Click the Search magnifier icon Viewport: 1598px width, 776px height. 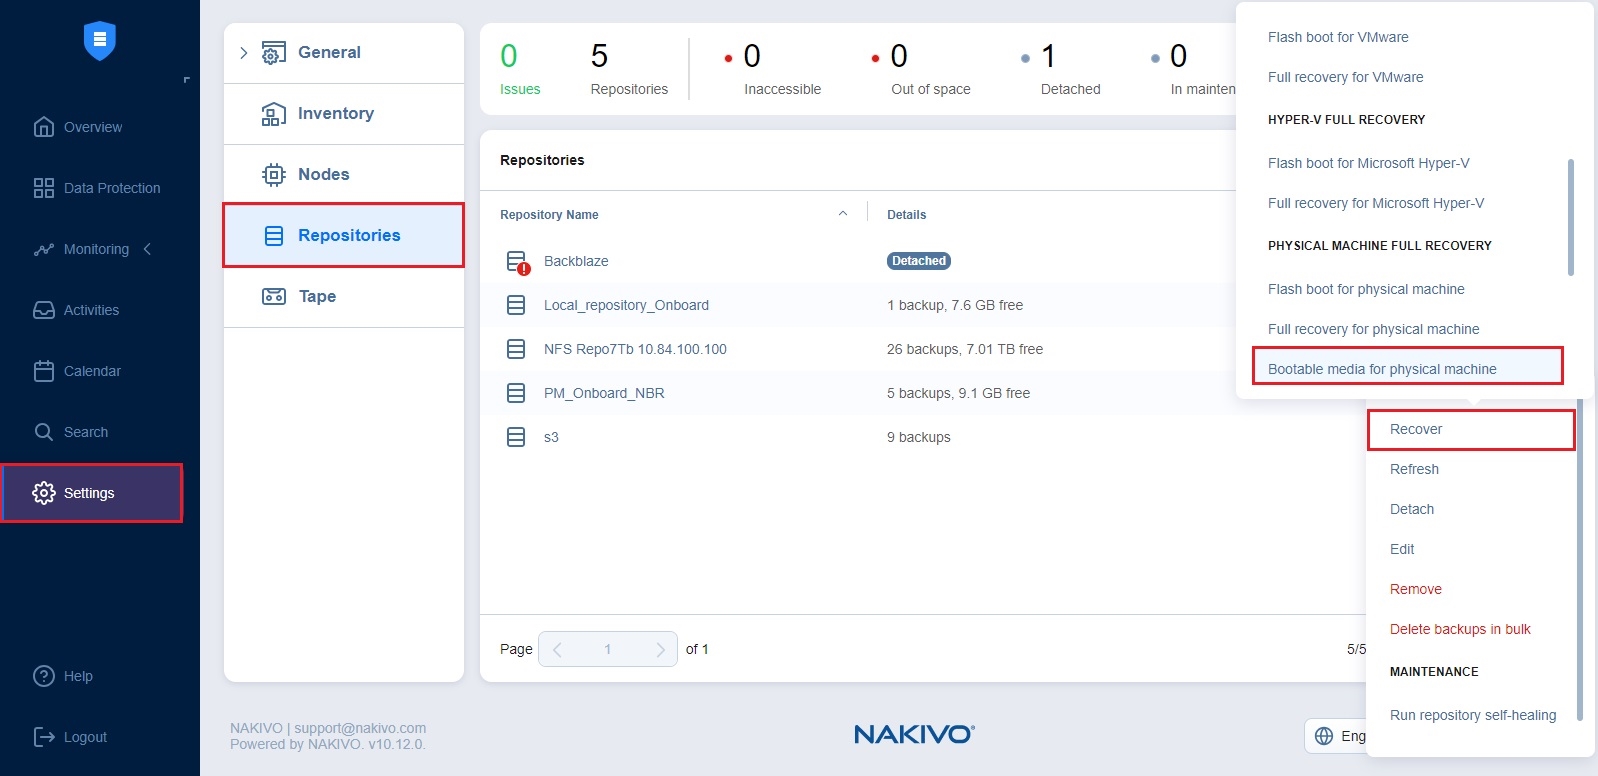[x=44, y=432]
